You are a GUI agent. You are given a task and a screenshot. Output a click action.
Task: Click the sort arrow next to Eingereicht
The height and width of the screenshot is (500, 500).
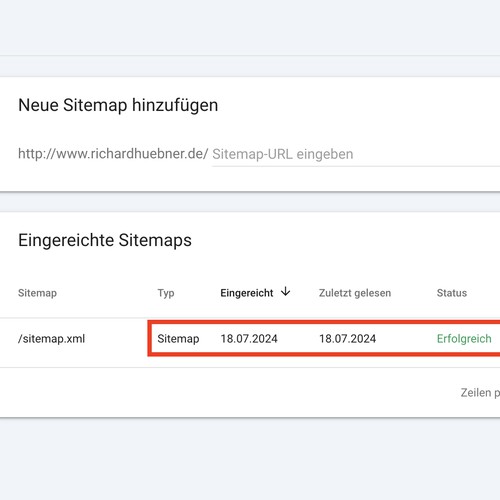pos(285,292)
